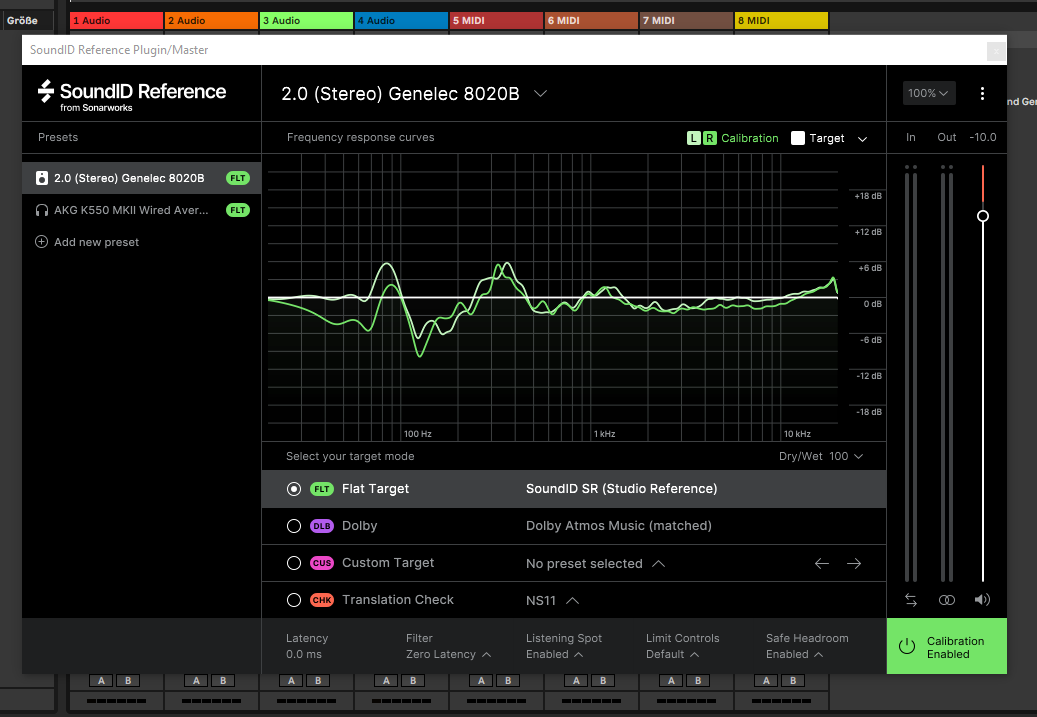Click the speaker mute volume icon

(x=982, y=600)
